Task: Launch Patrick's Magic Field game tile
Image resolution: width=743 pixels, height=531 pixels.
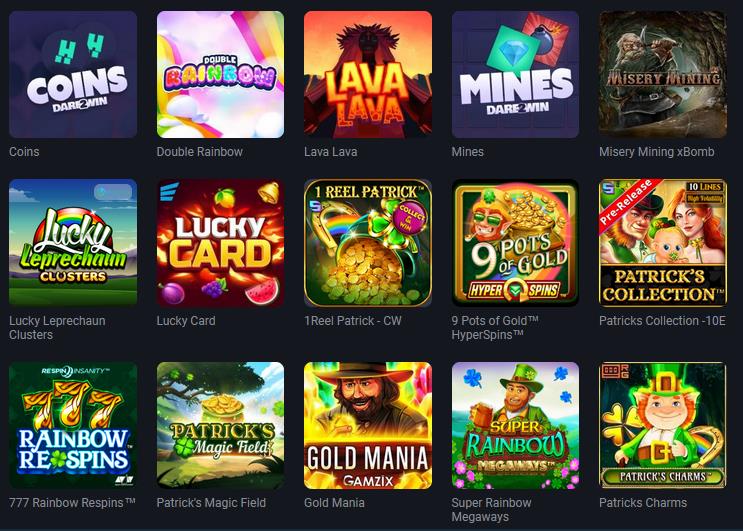Action: (x=220, y=425)
